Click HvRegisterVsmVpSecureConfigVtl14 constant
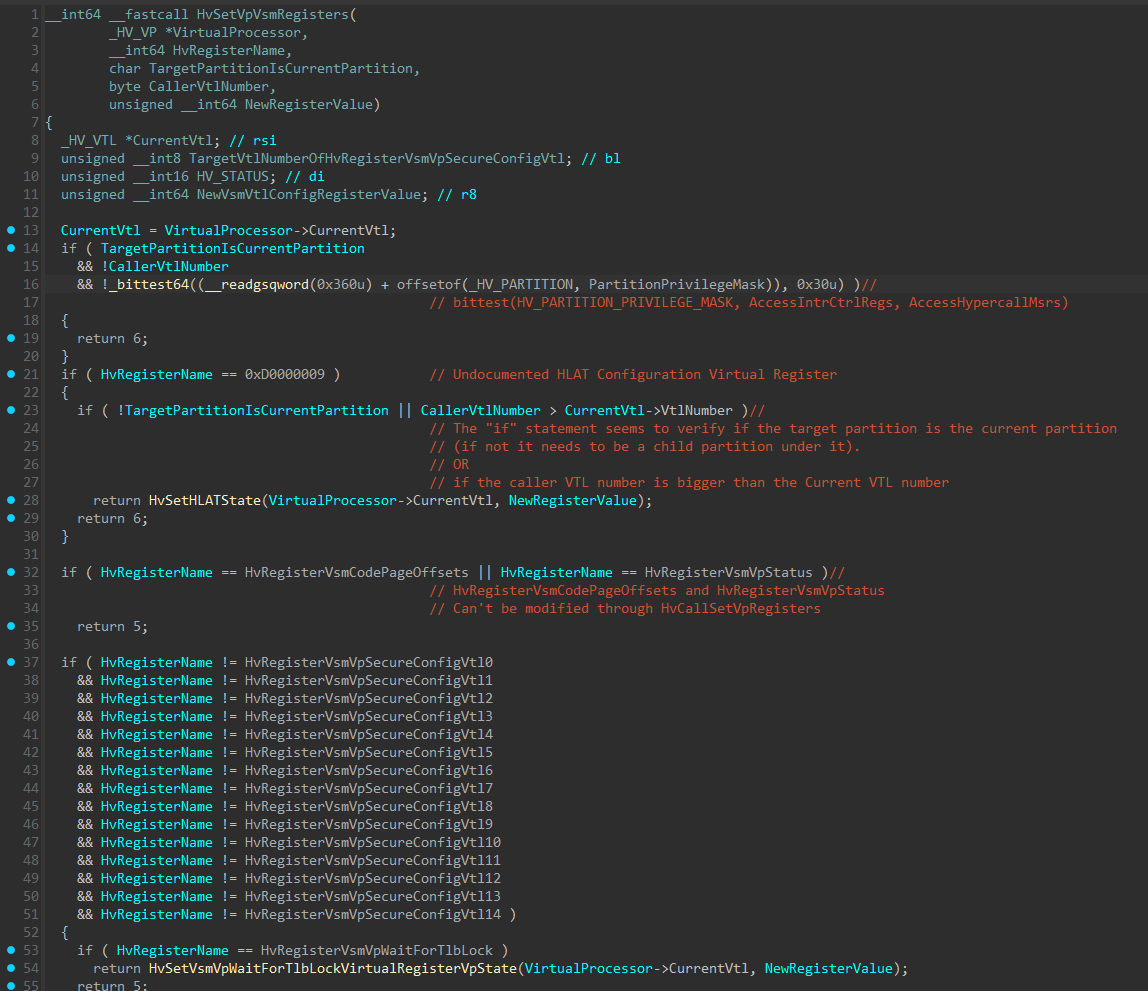The width and height of the screenshot is (1148, 991). [x=373, y=914]
